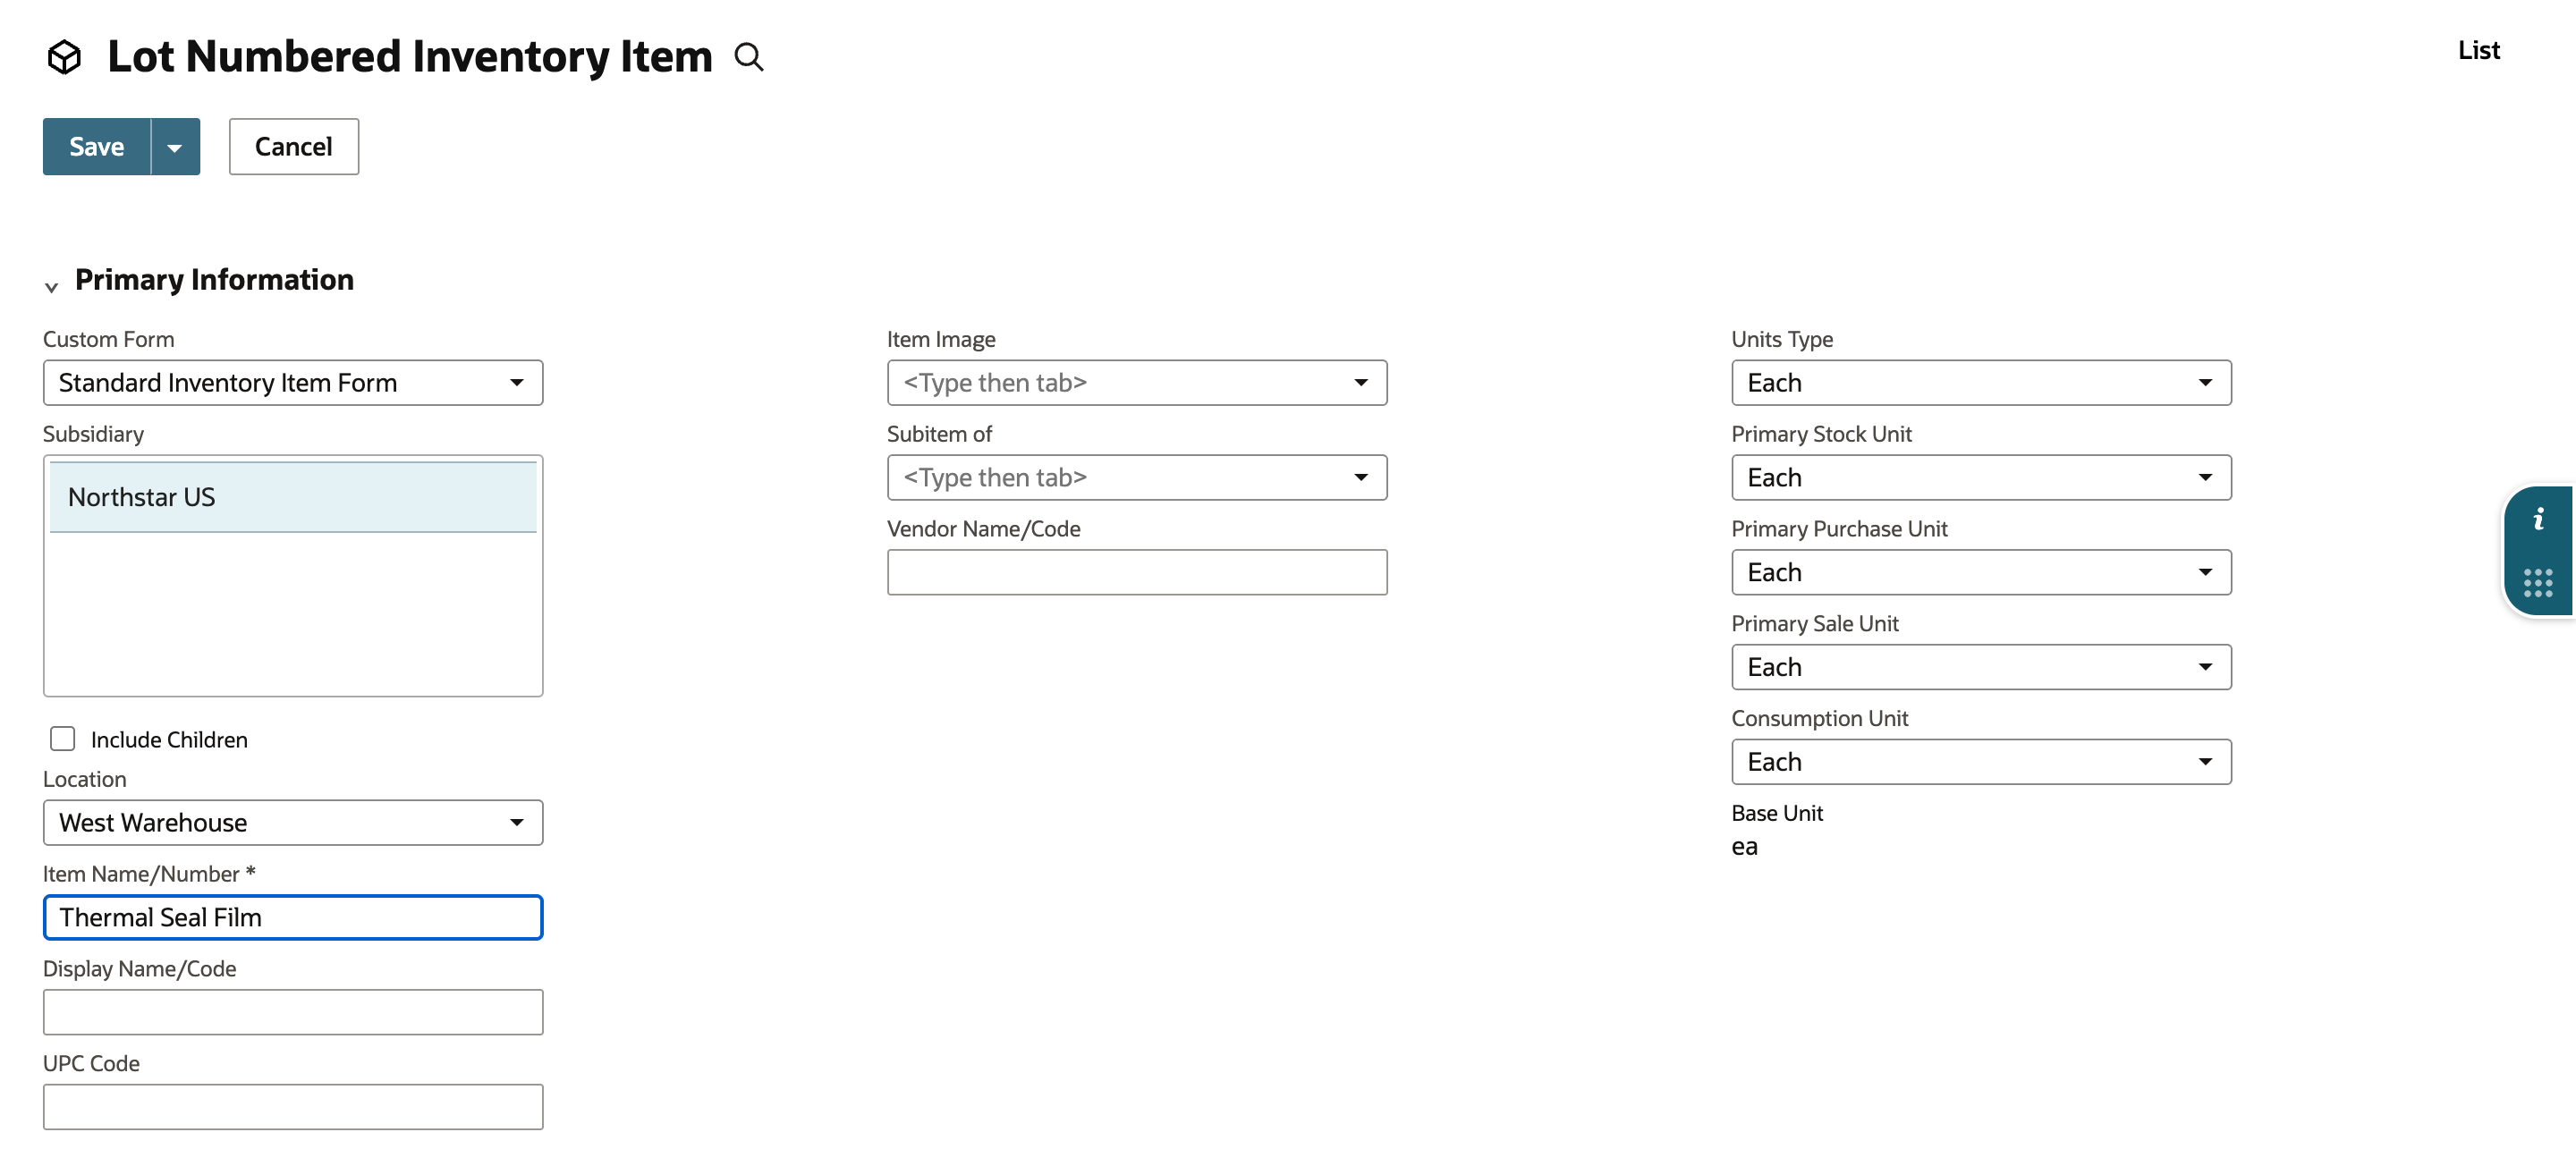Click the Base Unit value ea
The image size is (2576, 1166).
pos(1744,847)
